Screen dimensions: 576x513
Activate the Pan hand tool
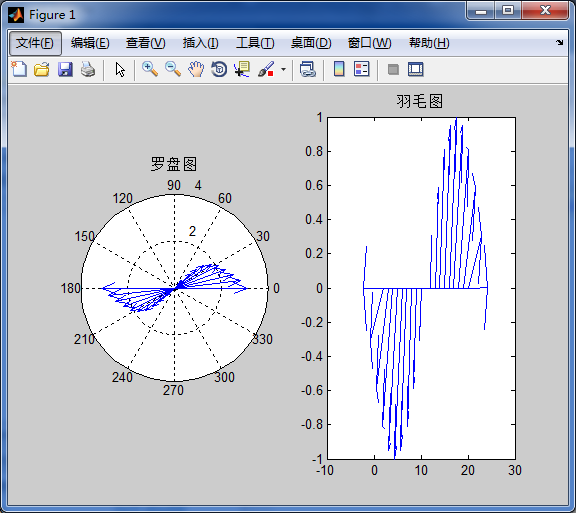[x=196, y=69]
